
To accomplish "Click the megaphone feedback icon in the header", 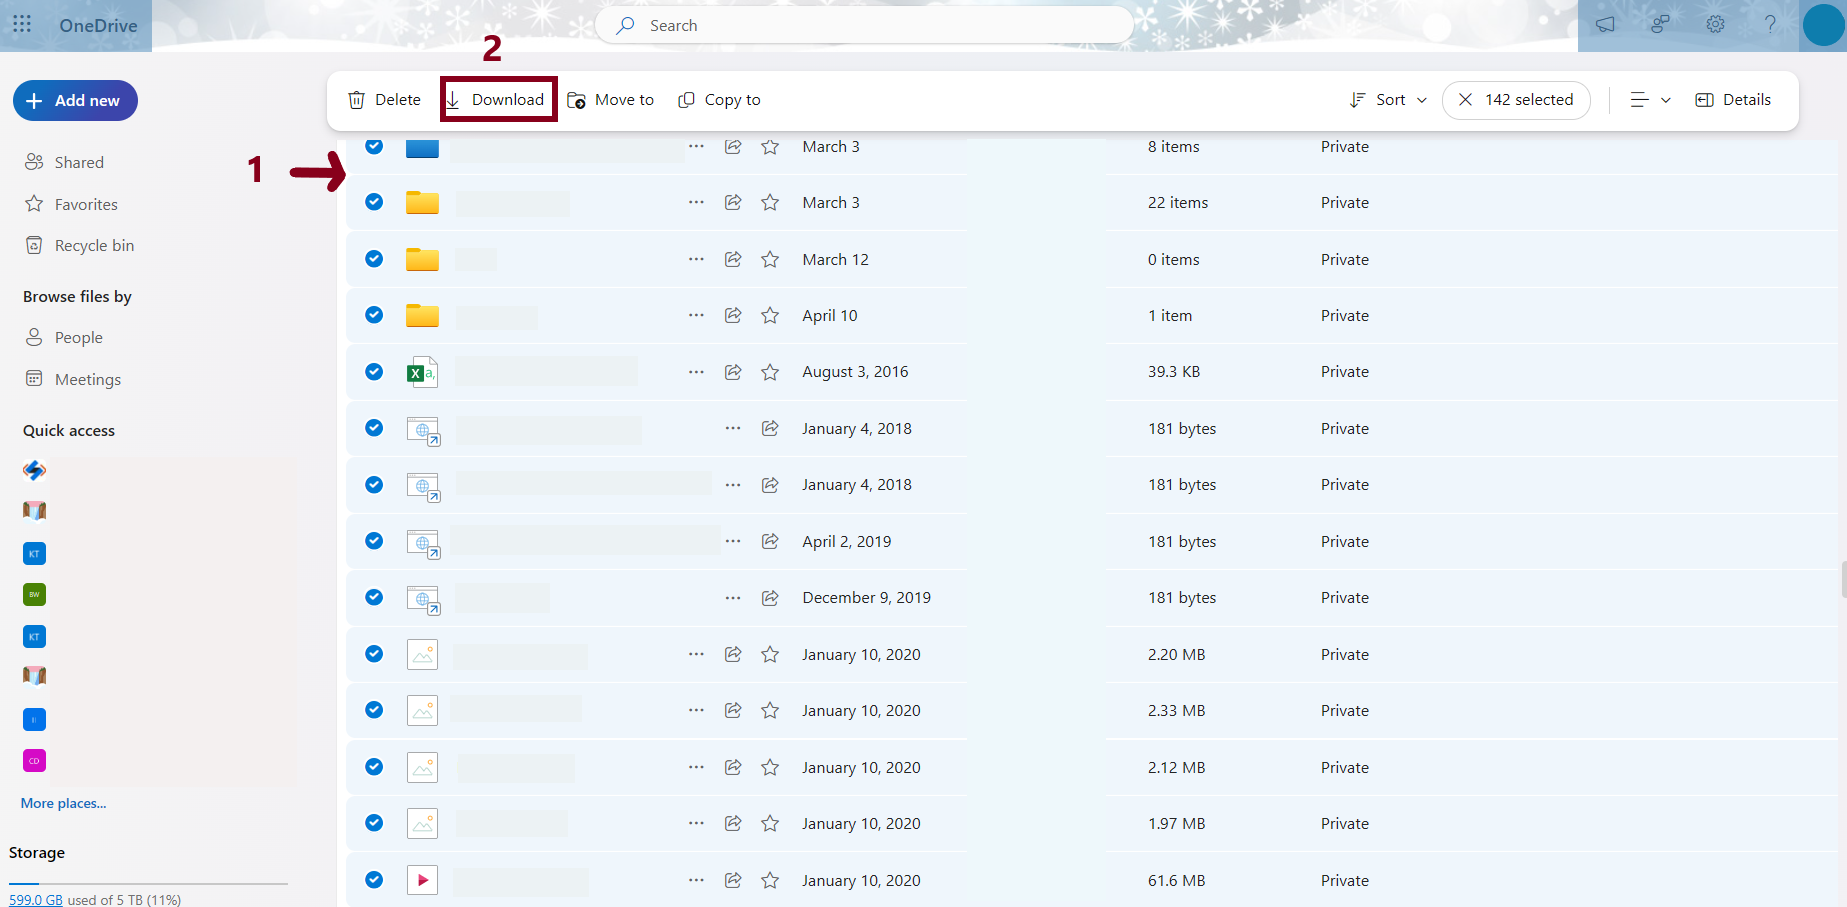I will (x=1605, y=25).
